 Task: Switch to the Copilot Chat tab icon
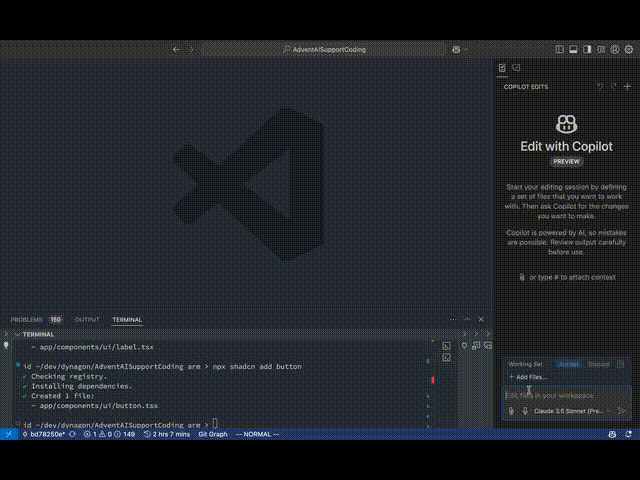pos(516,68)
